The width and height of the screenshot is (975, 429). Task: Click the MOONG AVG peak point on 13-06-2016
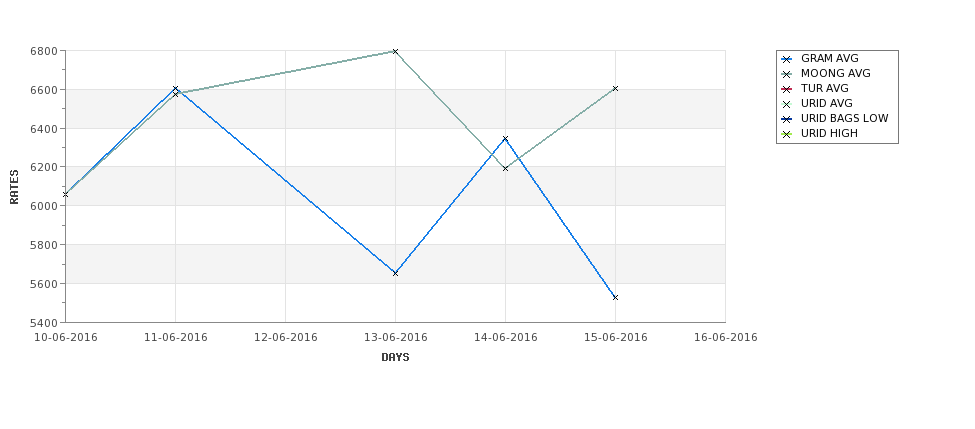pyautogui.click(x=395, y=52)
